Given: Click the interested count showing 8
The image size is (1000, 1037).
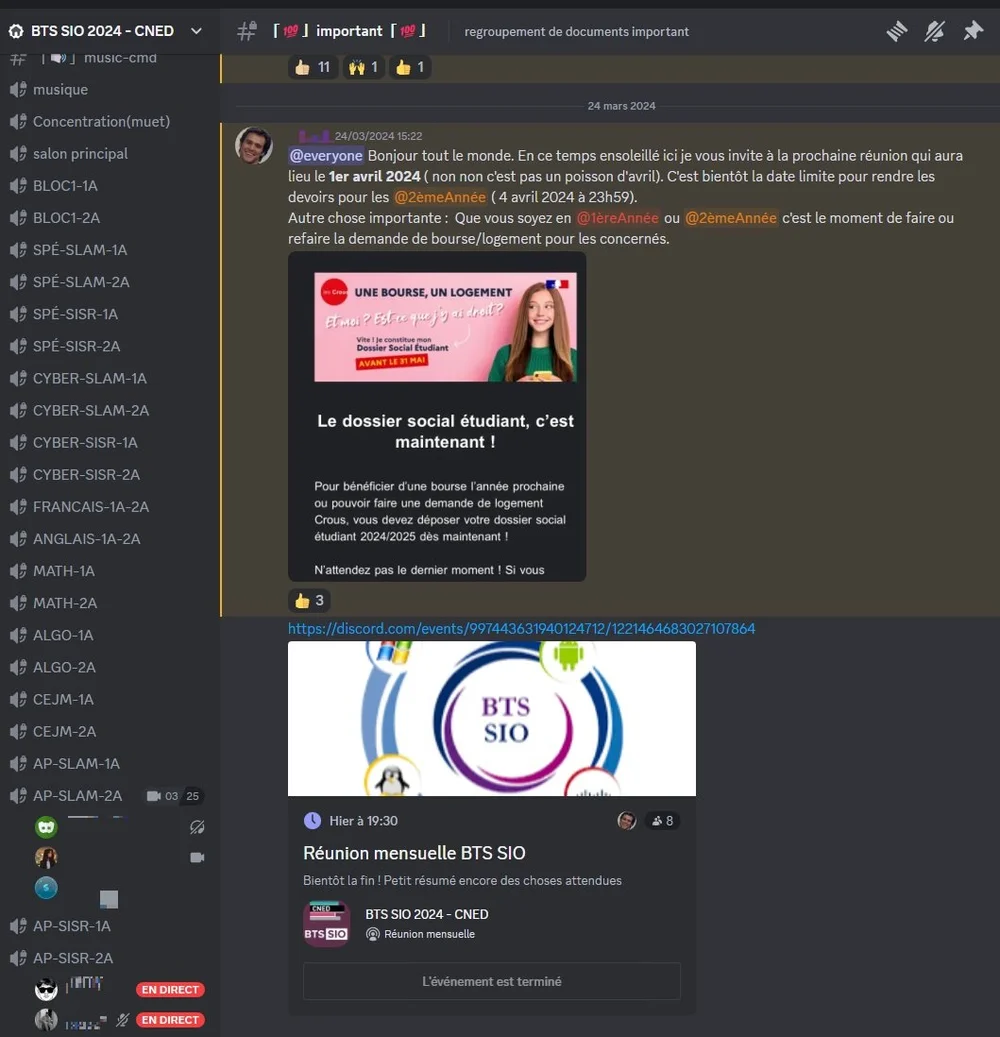Looking at the screenshot, I should coord(662,821).
